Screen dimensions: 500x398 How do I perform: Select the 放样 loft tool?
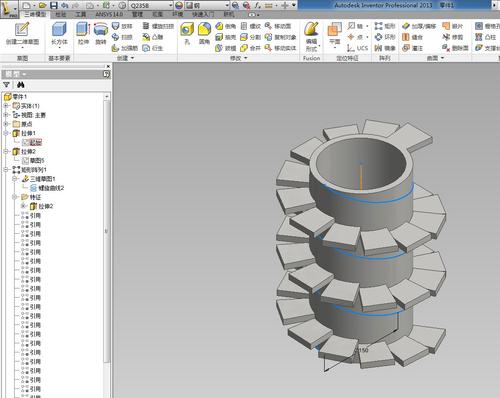(x=122, y=26)
